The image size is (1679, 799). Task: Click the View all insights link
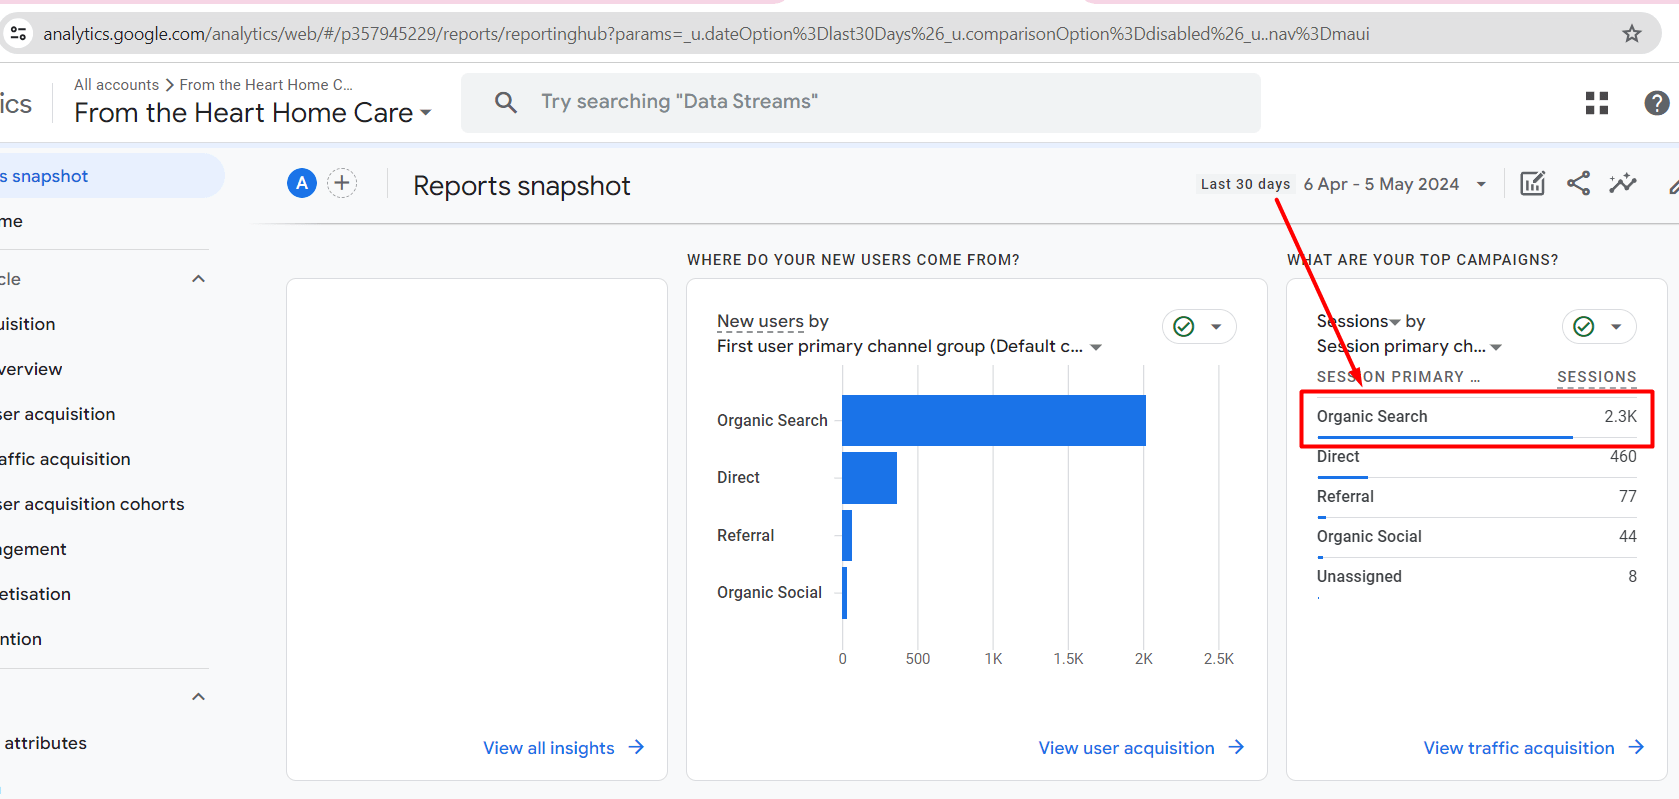549,748
